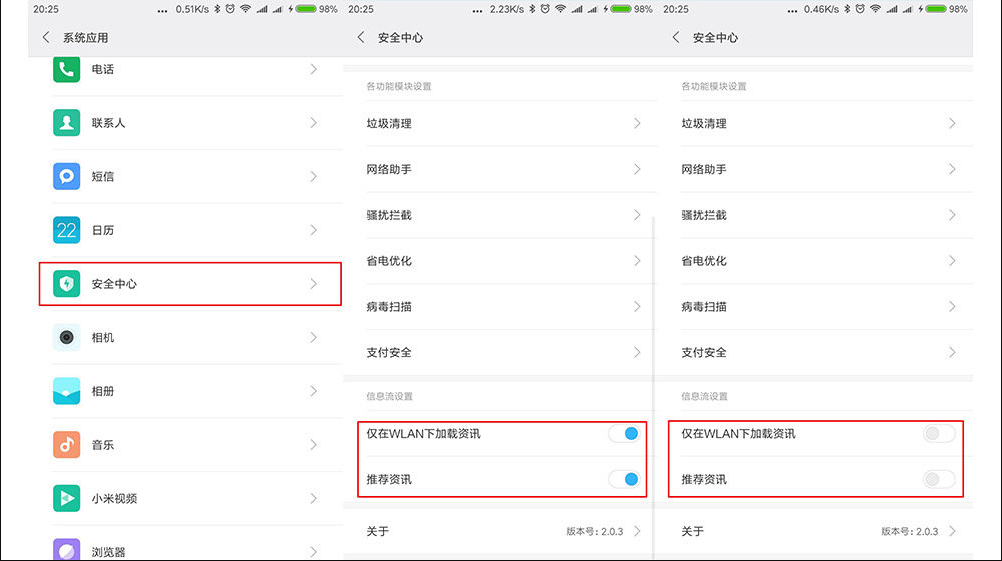This screenshot has width=1002, height=561.
Task: Tap Wi-Fi icon in left status bar
Action: click(245, 9)
